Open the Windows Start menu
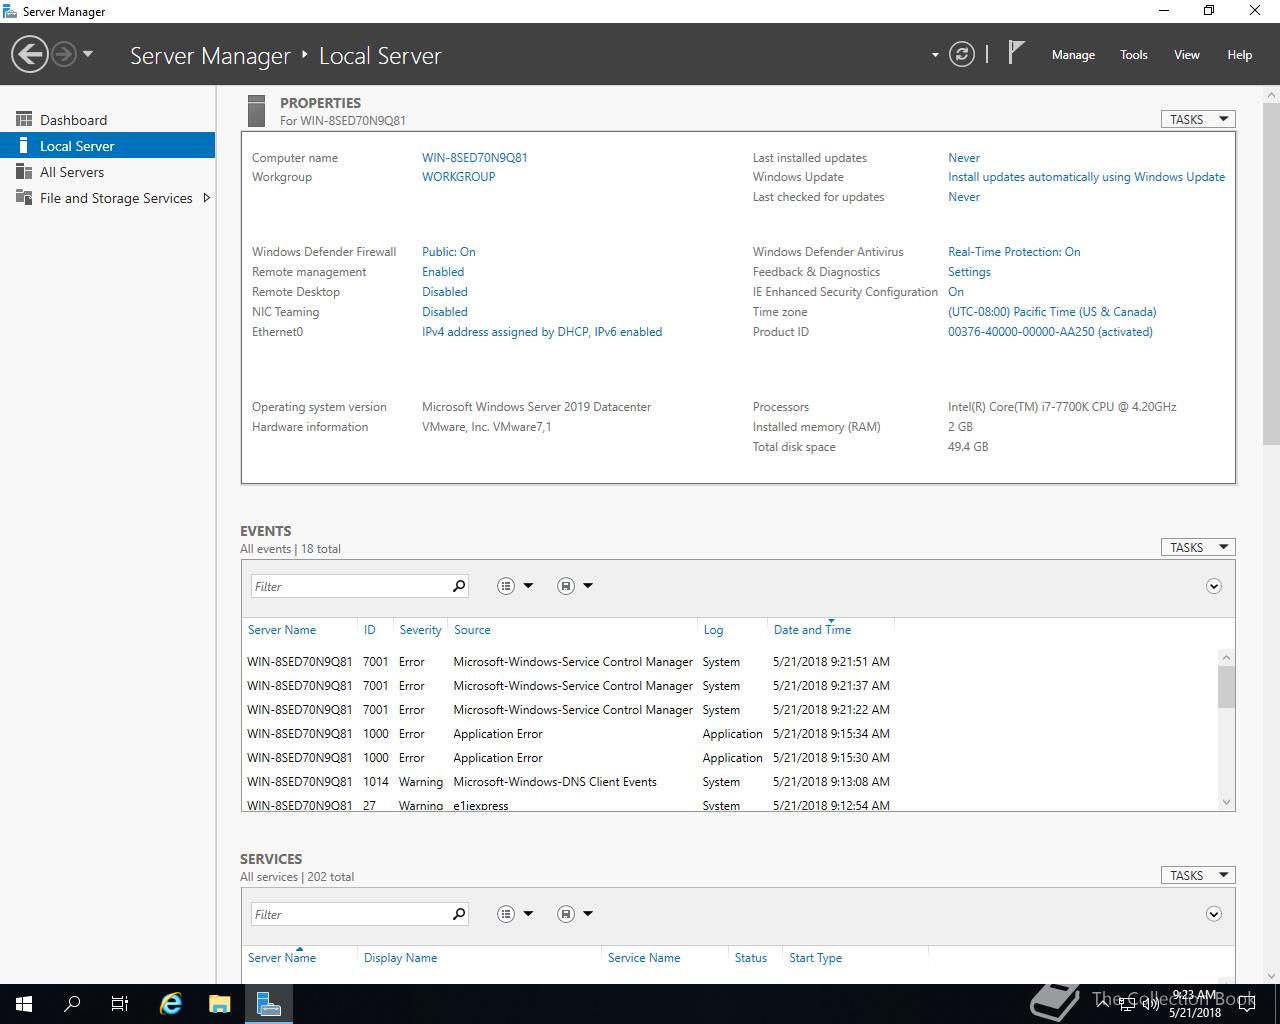 [24, 1004]
